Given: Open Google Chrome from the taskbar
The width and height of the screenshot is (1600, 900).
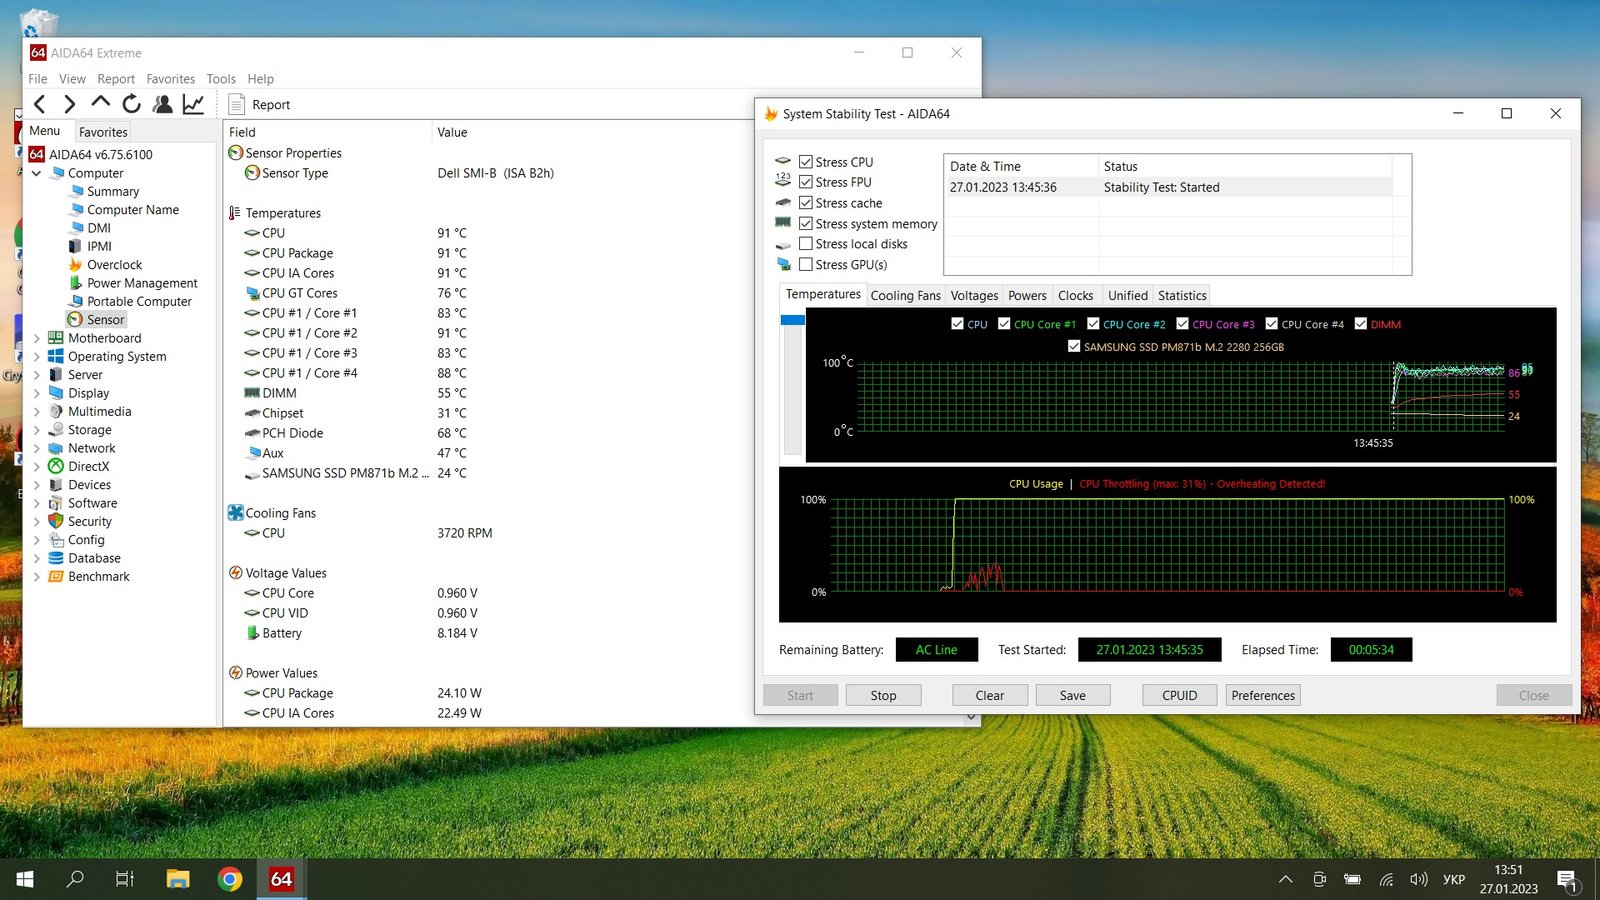Looking at the screenshot, I should 230,879.
